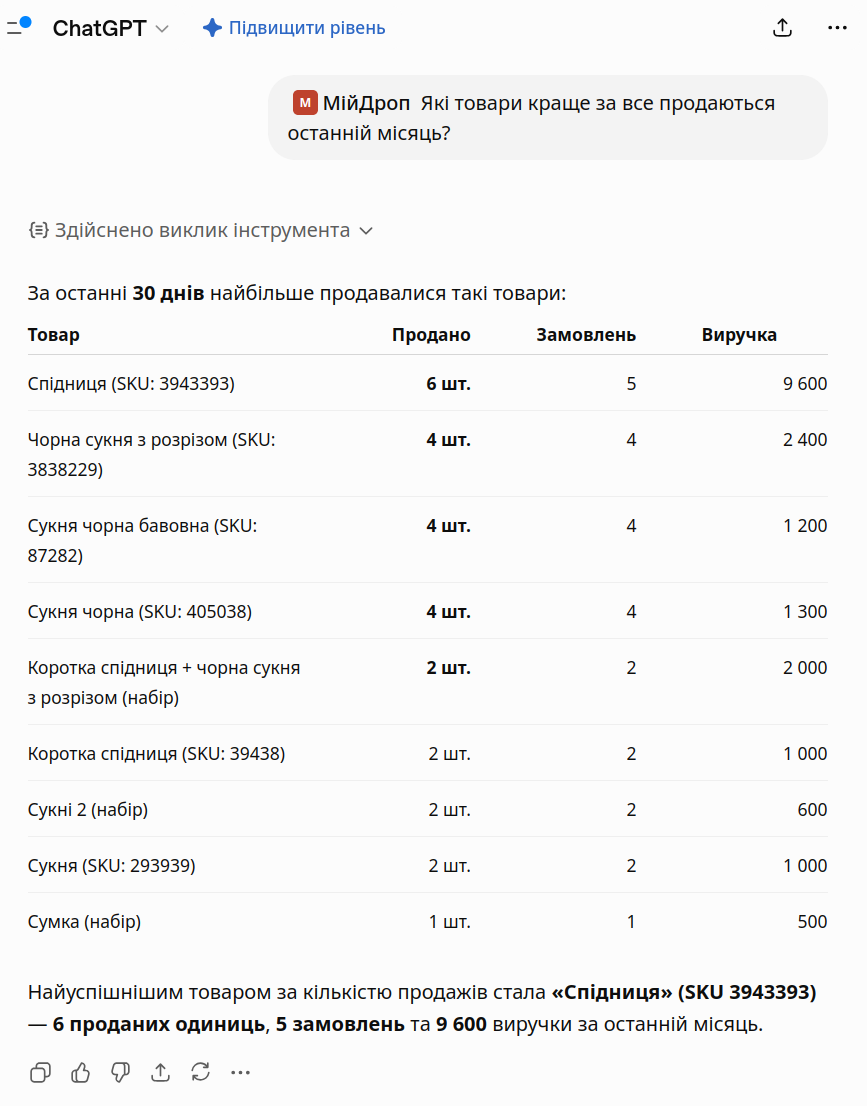Click the 'Виручка' column header
Image resolution: width=867 pixels, height=1106 pixels.
point(739,334)
